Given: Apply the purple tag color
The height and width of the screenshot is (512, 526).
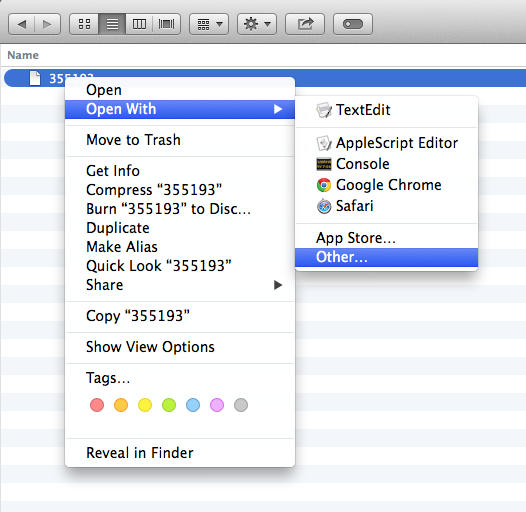Looking at the screenshot, I should click(x=217, y=405).
